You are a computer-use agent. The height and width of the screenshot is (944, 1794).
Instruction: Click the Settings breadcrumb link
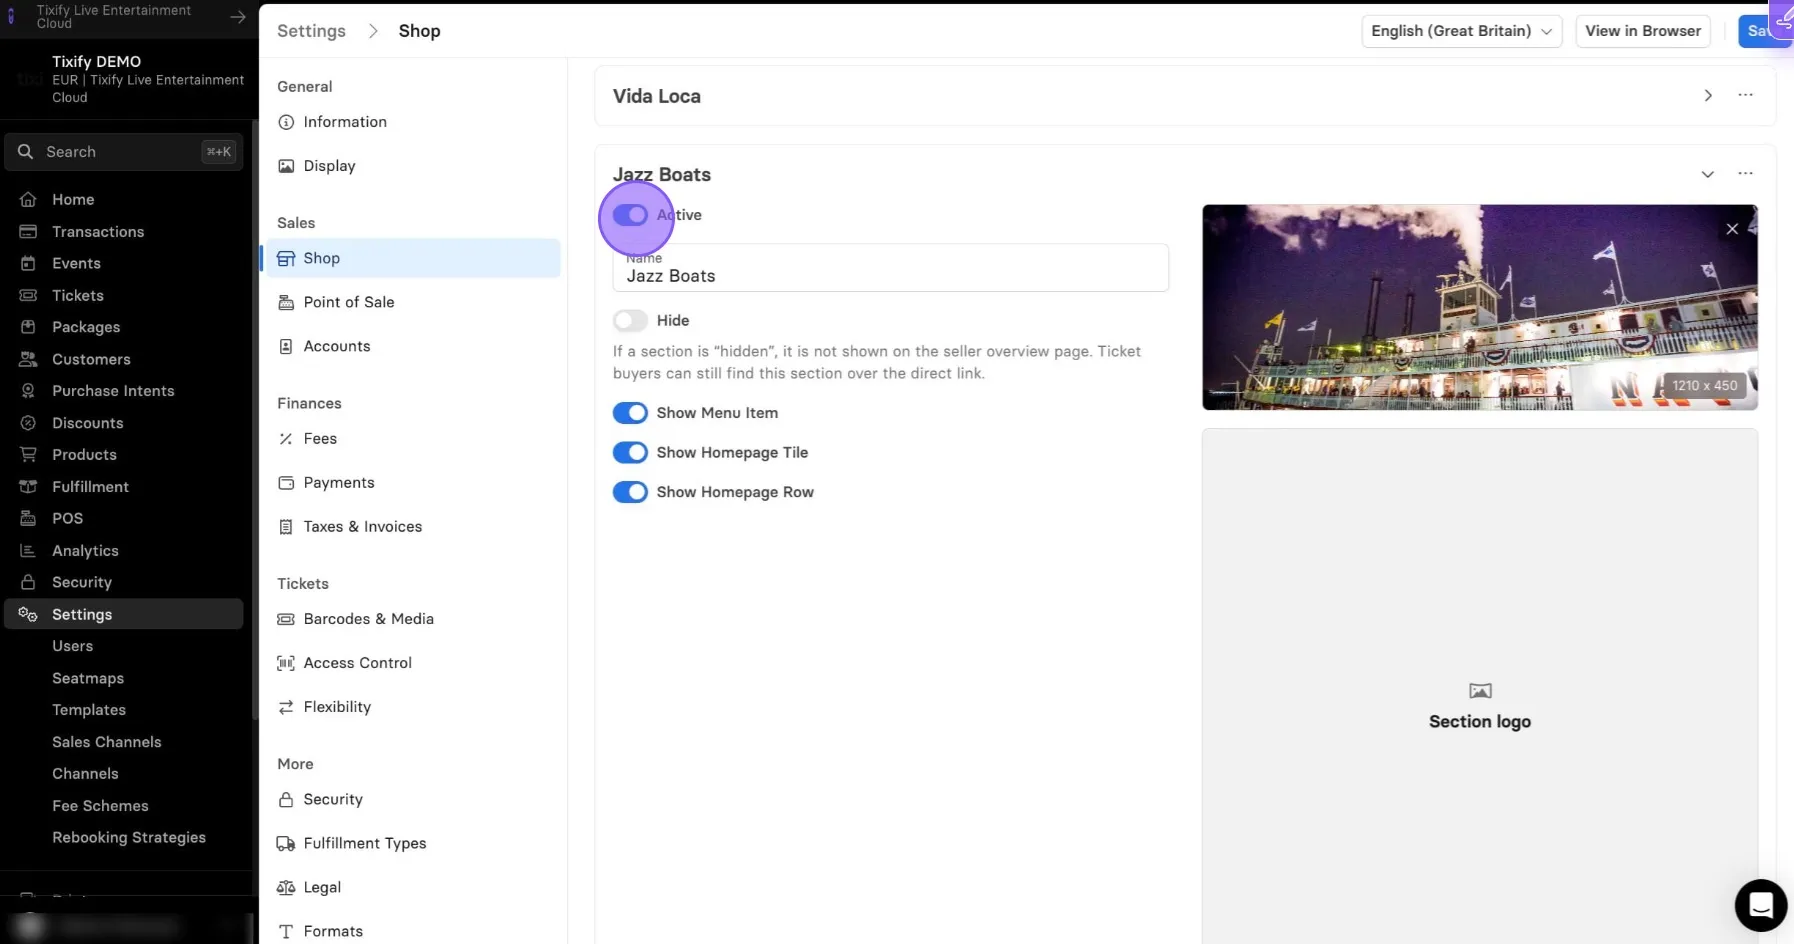(x=311, y=31)
